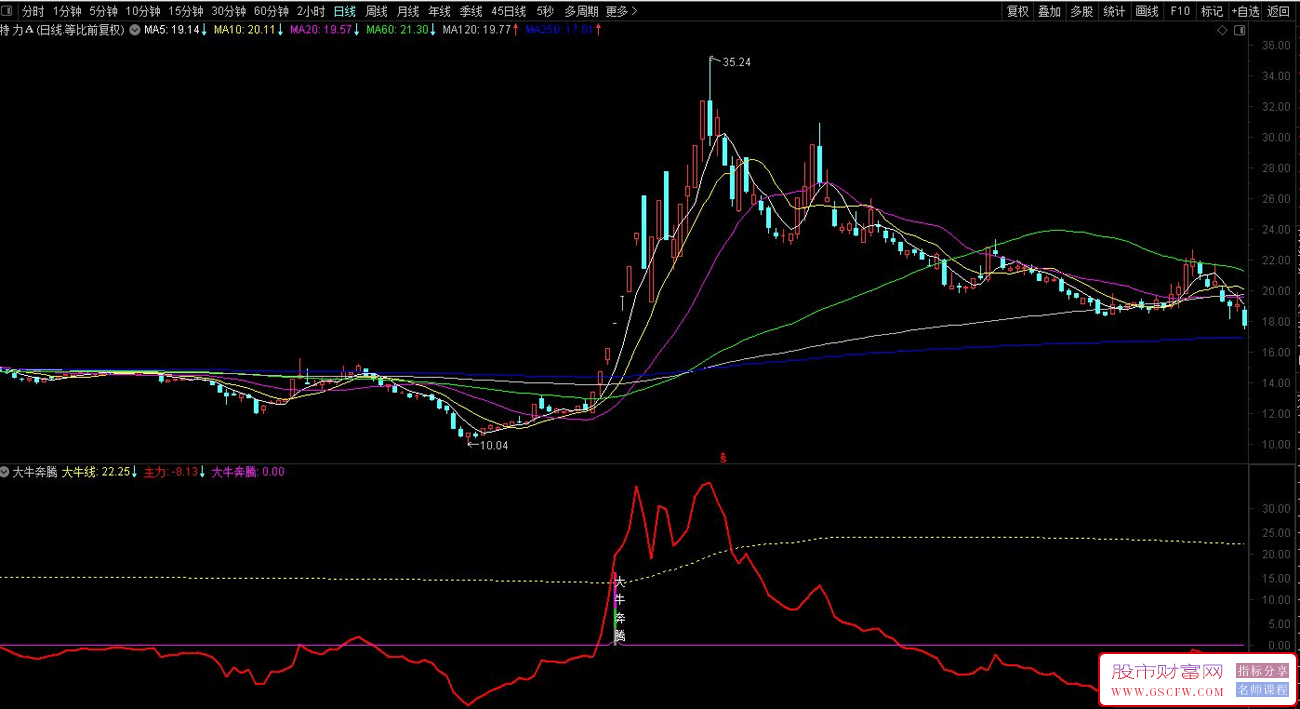Click the red S marker below chart
The height and width of the screenshot is (709, 1300).
pos(723,458)
